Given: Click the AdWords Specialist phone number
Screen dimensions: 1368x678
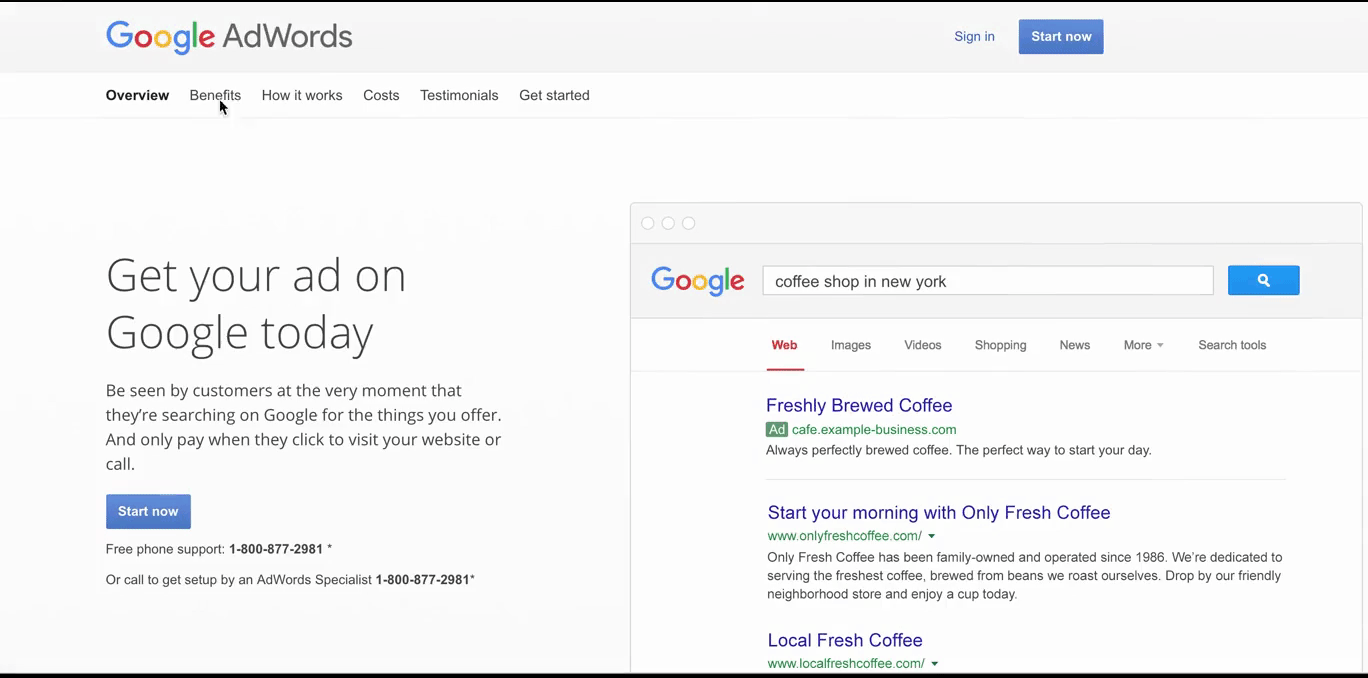Looking at the screenshot, I should click(423, 580).
